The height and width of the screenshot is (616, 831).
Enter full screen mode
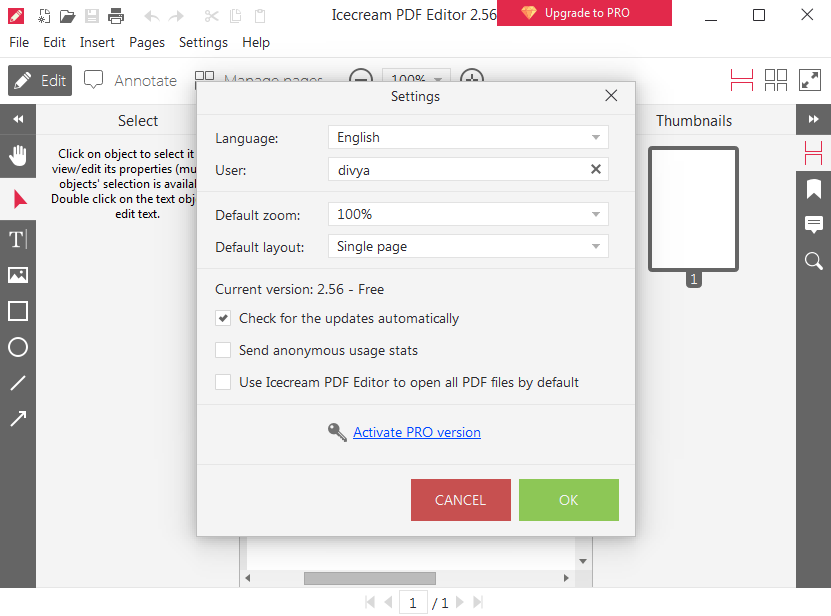pyautogui.click(x=810, y=81)
